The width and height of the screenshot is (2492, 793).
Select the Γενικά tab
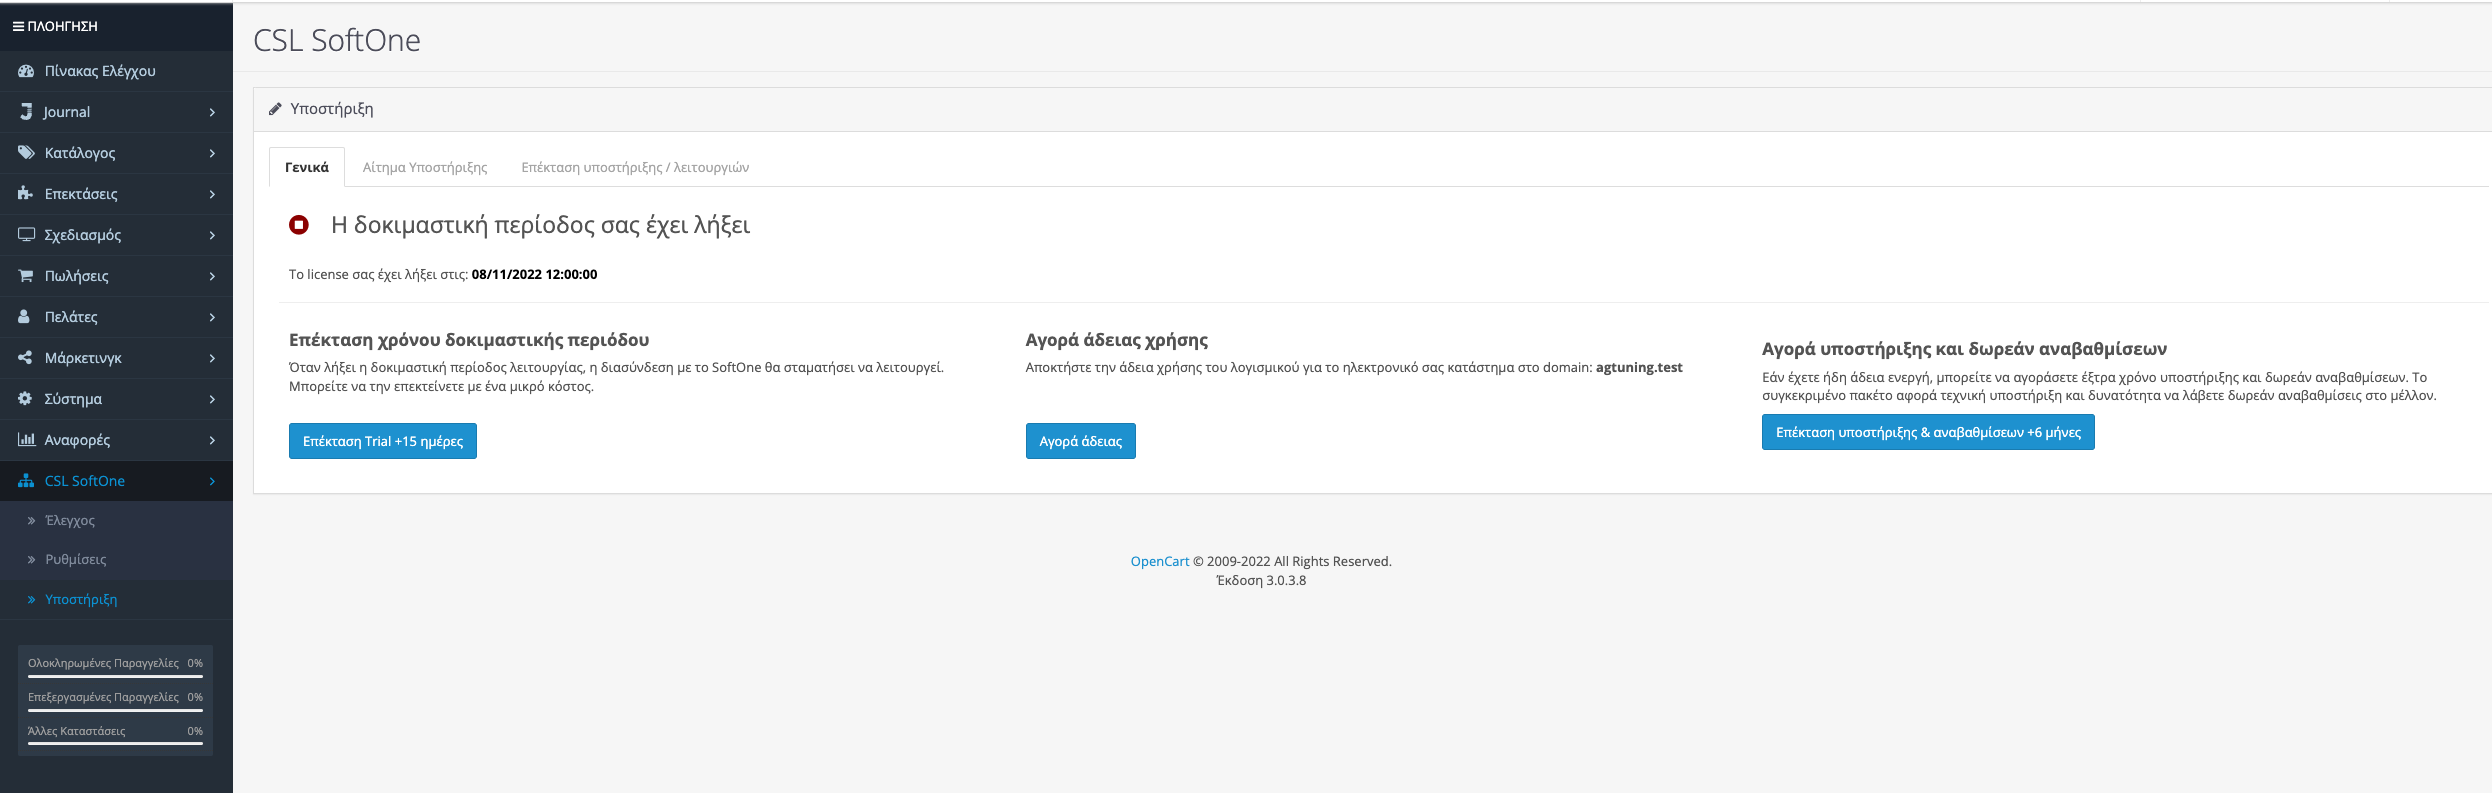[307, 167]
